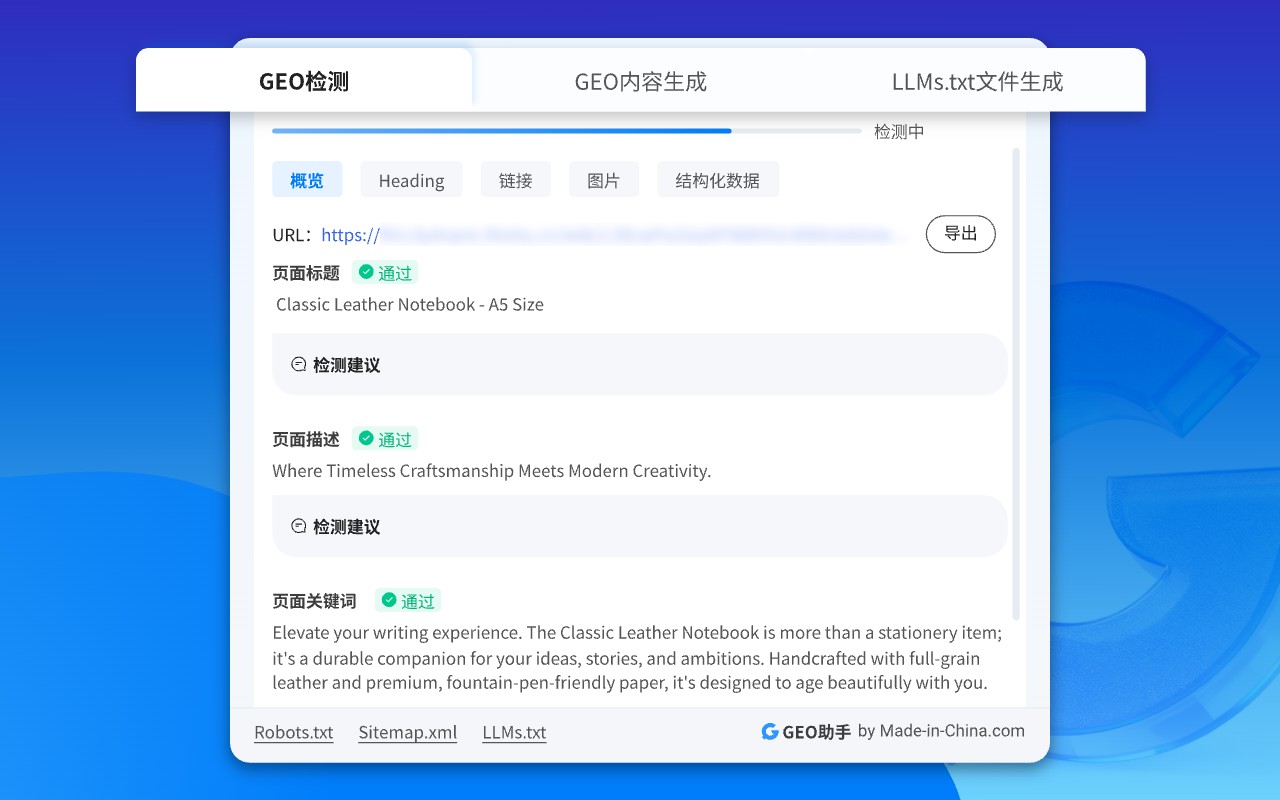
Task: Switch to the GEO内容生成 tab
Action: [x=640, y=80]
